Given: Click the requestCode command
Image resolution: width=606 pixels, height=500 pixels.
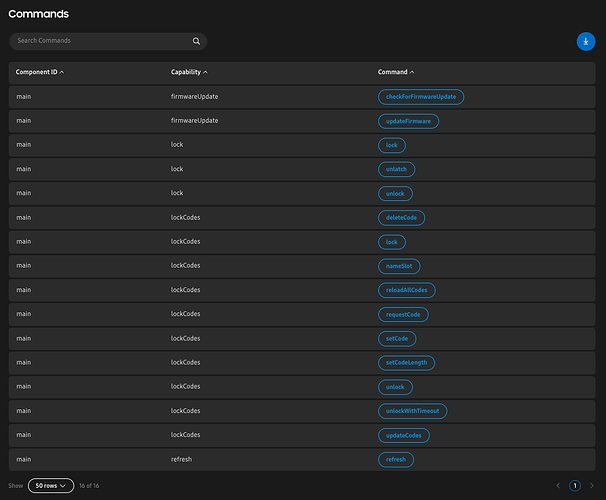Looking at the screenshot, I should pos(403,315).
